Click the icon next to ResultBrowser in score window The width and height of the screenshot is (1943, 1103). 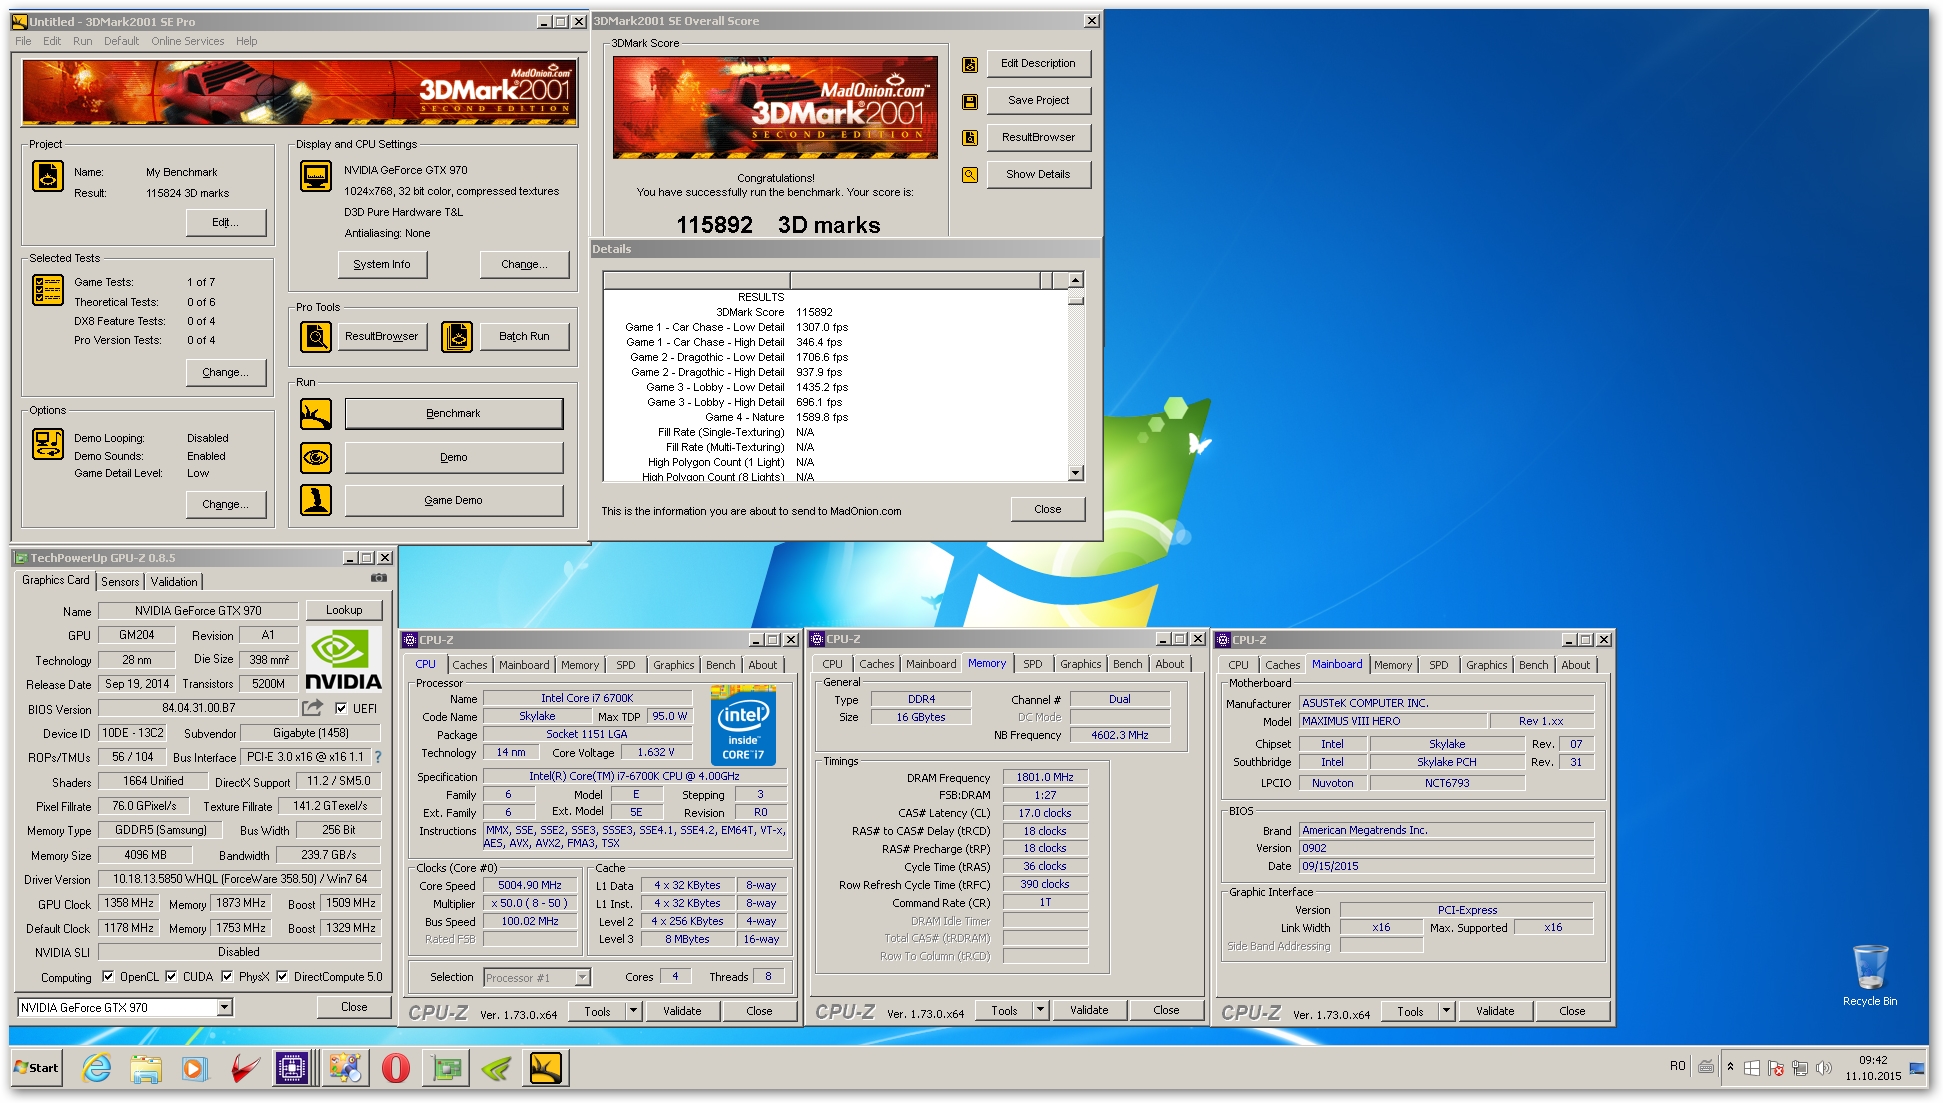[969, 138]
